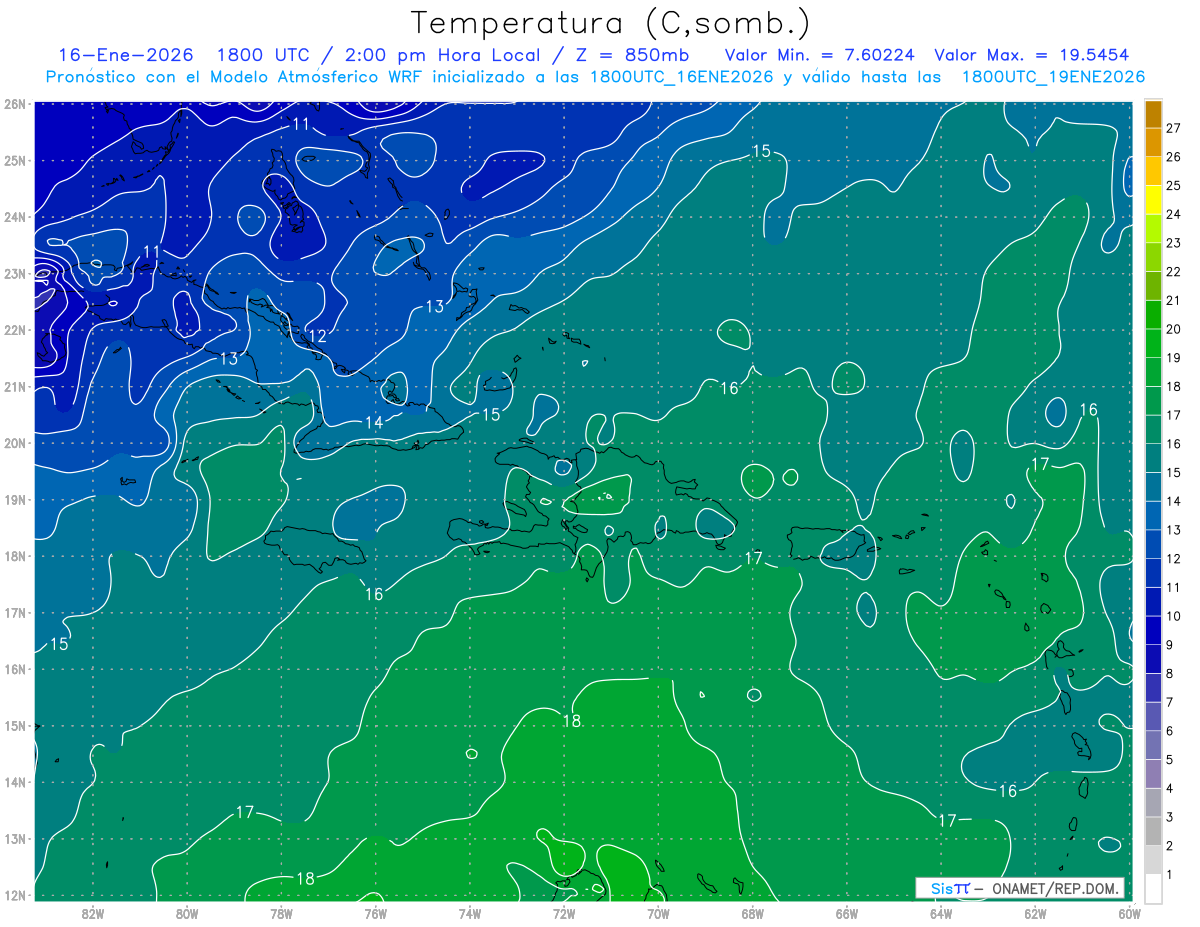Click the color legend value '8'

(1171, 673)
